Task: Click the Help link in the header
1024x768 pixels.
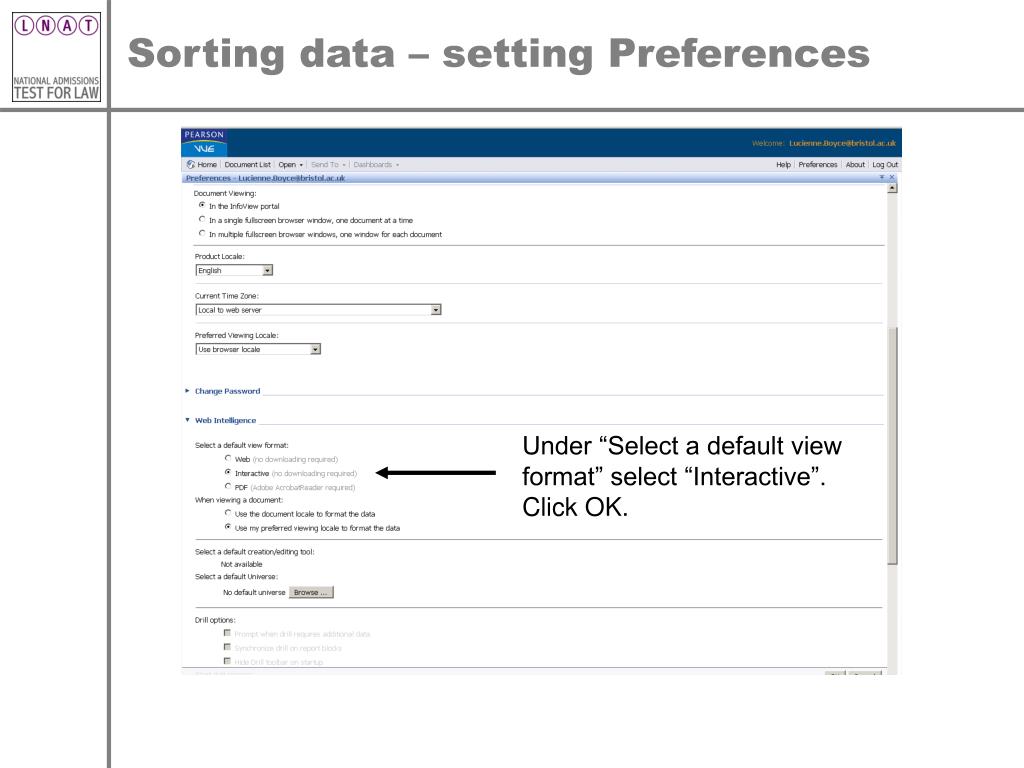Action: [784, 164]
